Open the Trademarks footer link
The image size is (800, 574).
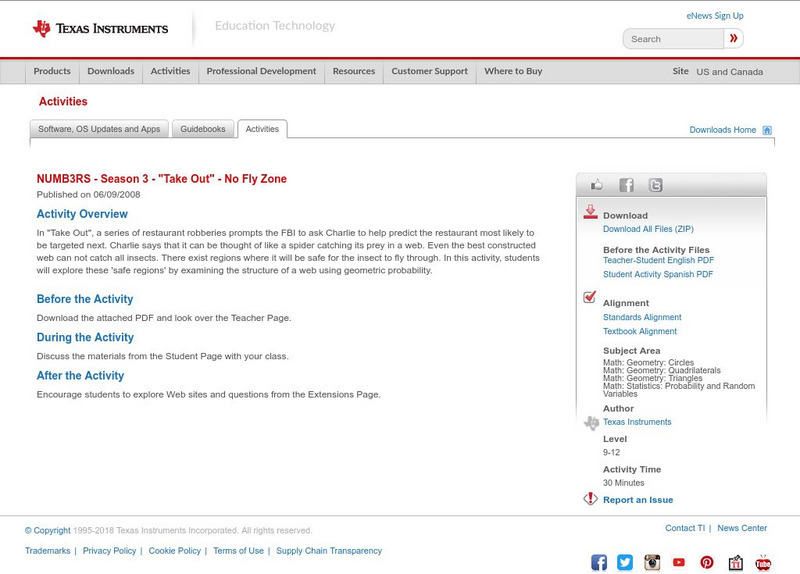point(47,551)
